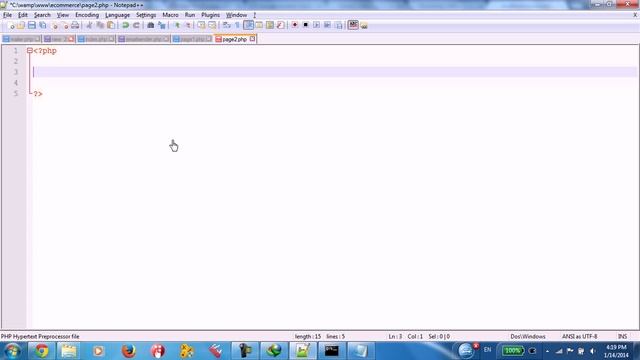The width and height of the screenshot is (640, 360).
Task: Open the Window menu
Action: 236,15
